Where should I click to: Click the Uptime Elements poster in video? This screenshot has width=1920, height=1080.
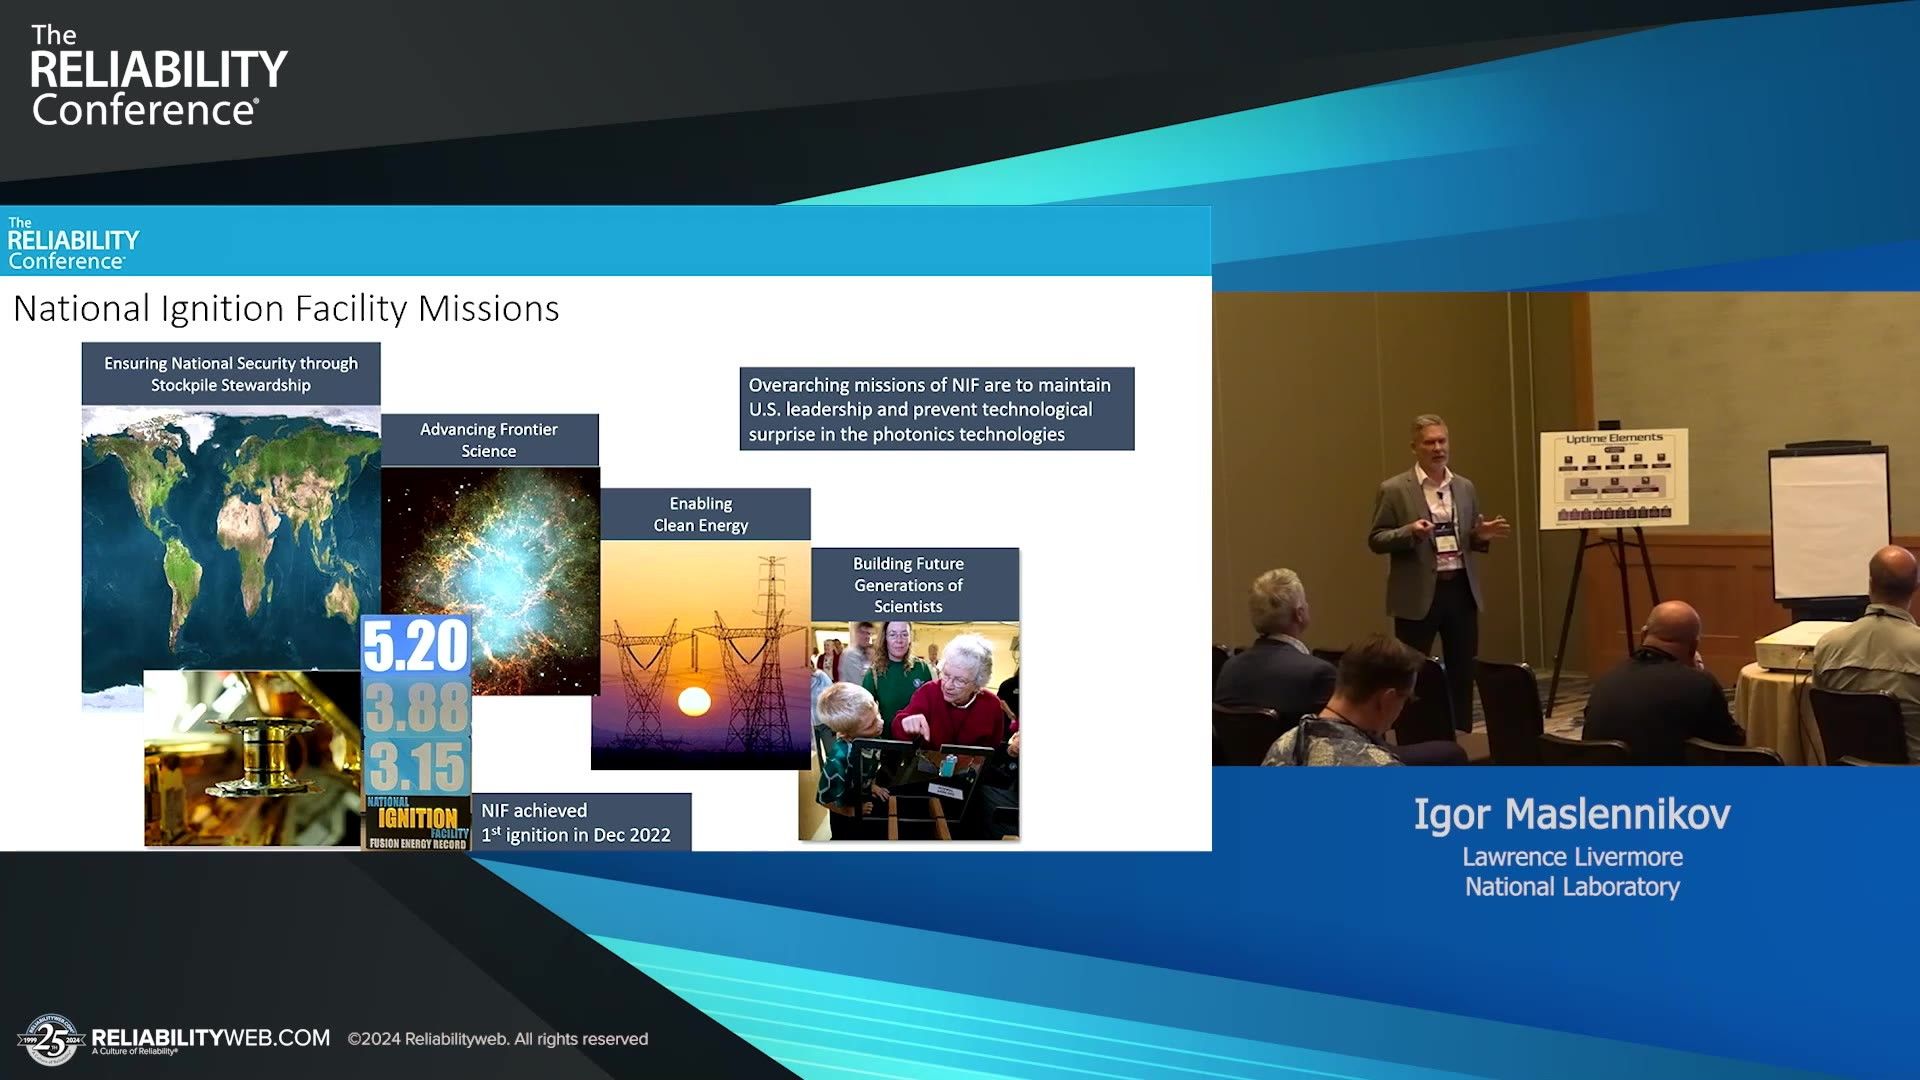[x=1613, y=478]
